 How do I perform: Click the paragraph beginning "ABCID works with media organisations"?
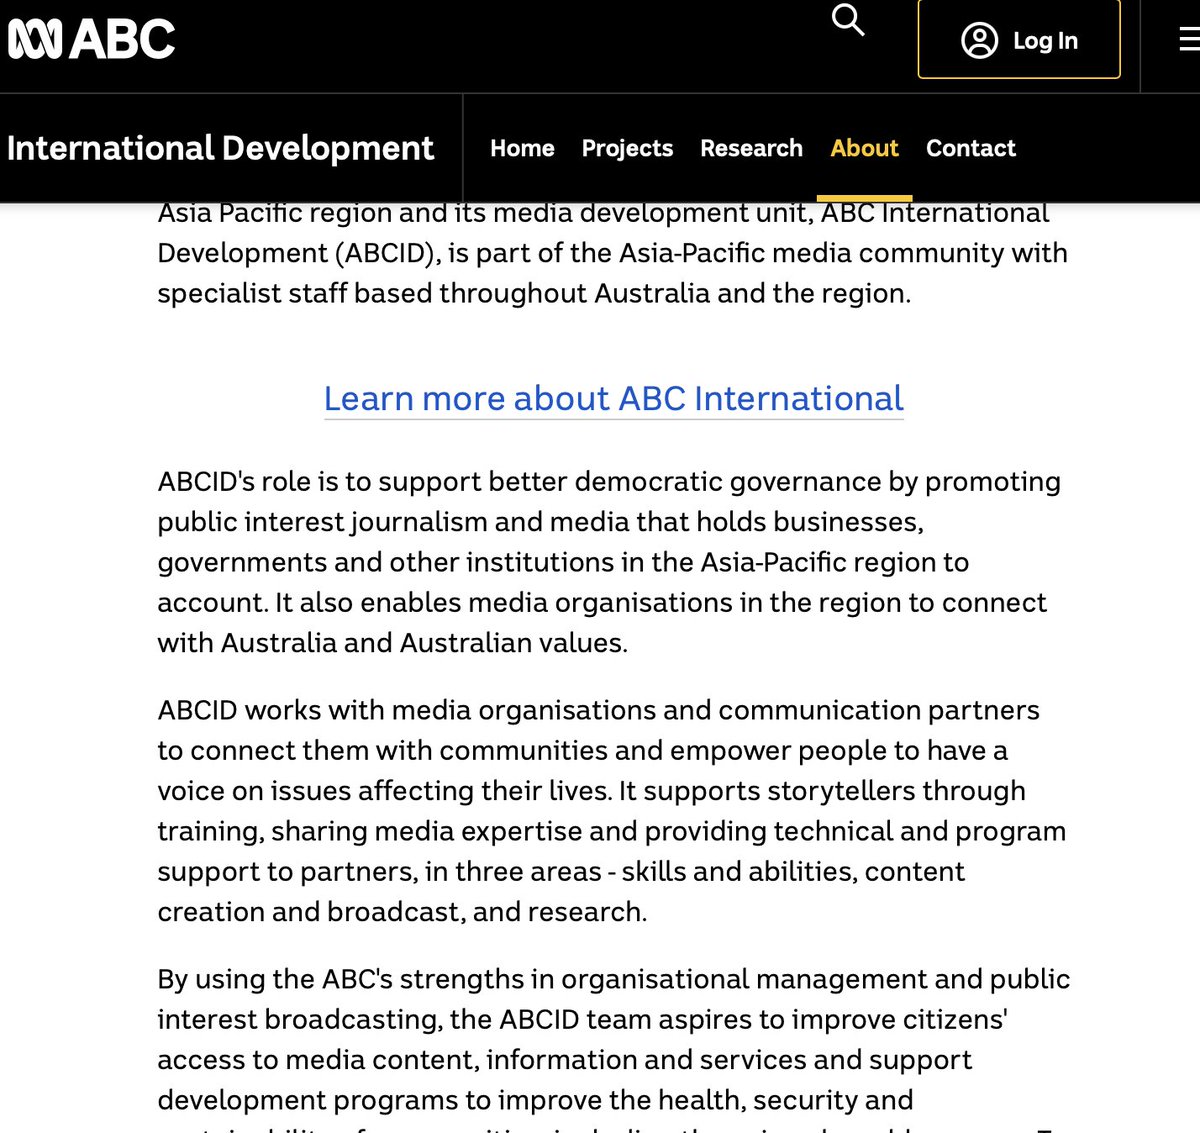612,811
